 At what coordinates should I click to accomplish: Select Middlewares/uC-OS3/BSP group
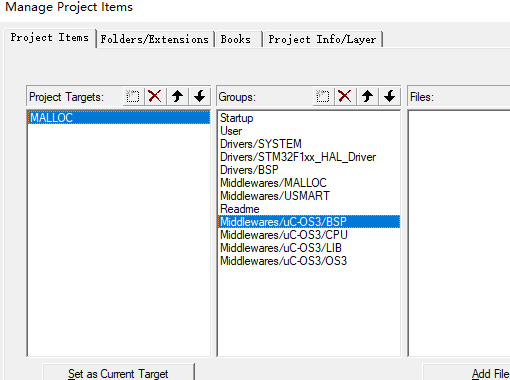[309, 222]
